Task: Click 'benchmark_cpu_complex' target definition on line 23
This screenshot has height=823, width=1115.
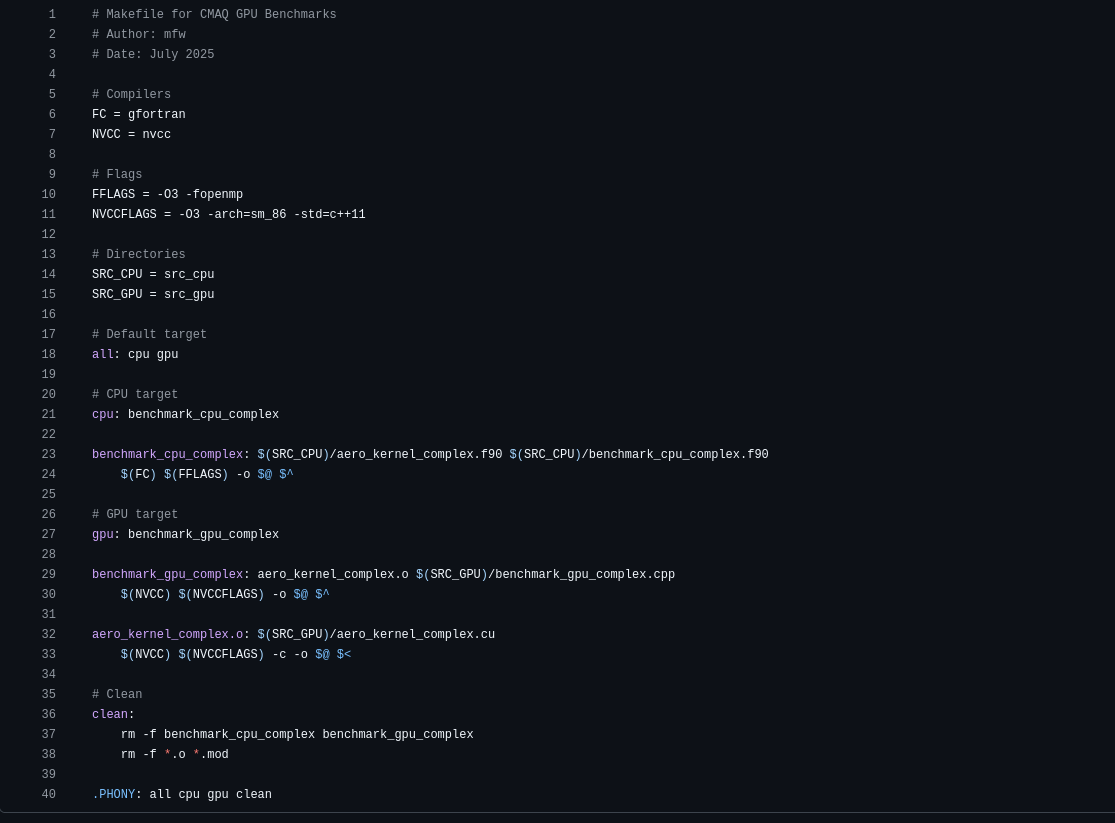Action: coord(167,455)
